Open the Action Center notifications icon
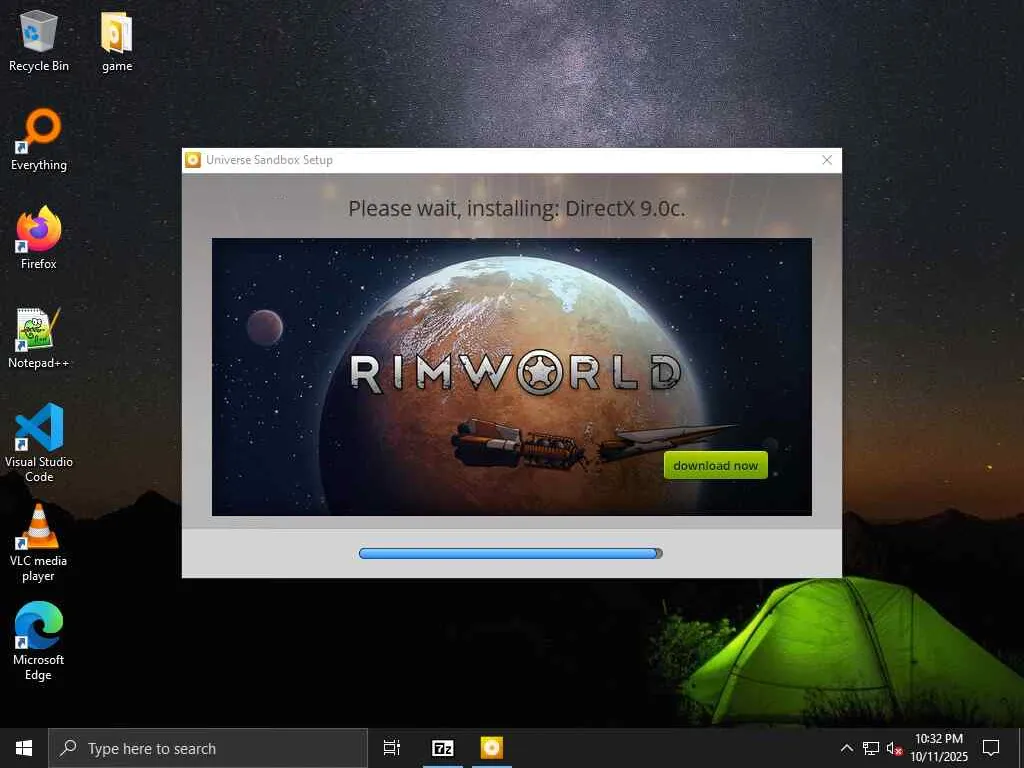Screen dimensions: 1024x768 (x=991, y=748)
